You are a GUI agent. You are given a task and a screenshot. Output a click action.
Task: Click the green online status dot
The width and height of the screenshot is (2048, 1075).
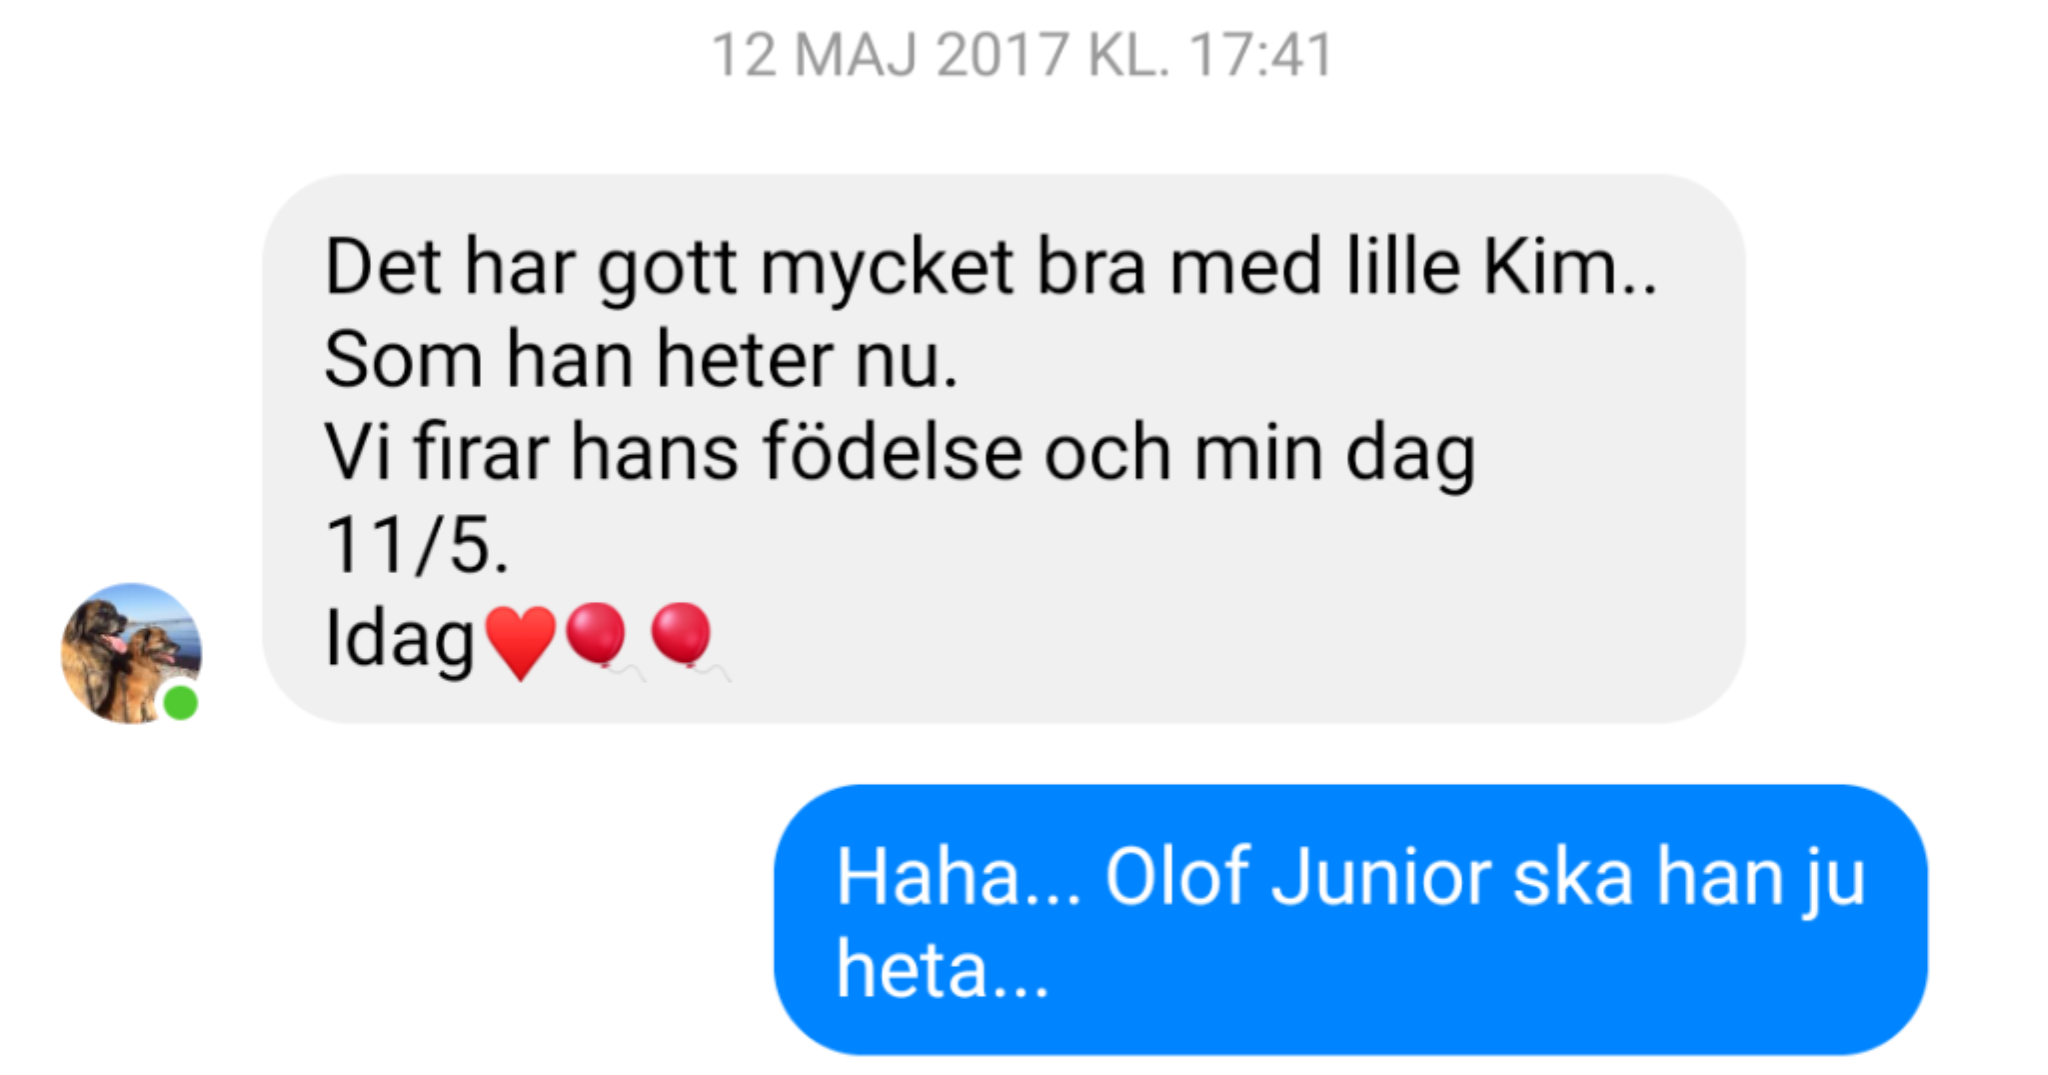[181, 703]
